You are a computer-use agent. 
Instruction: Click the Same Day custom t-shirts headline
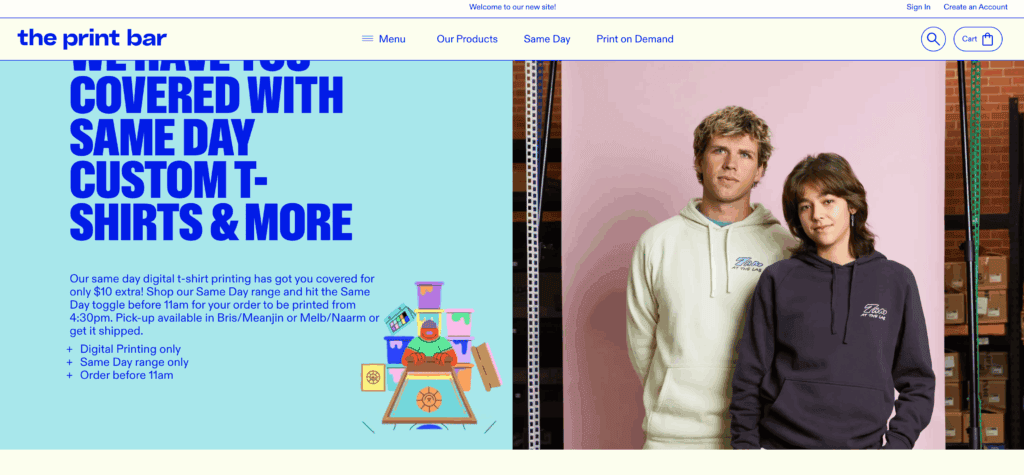click(x=211, y=152)
